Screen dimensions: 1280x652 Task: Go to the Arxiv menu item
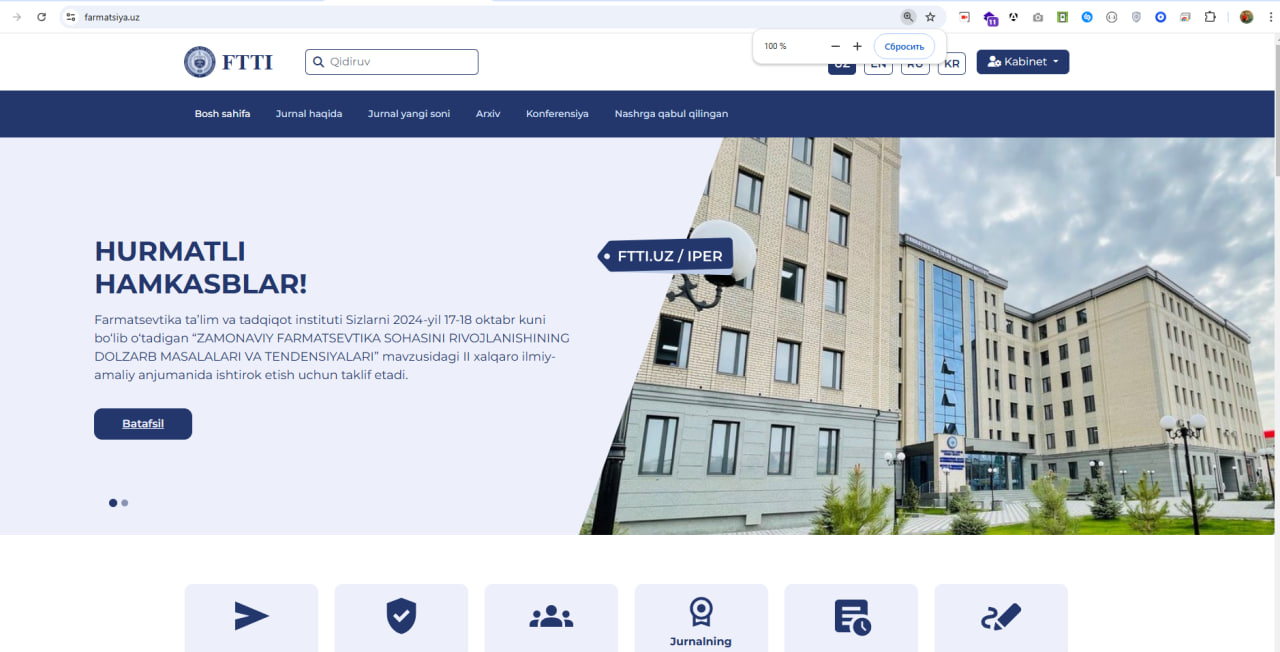tap(488, 114)
